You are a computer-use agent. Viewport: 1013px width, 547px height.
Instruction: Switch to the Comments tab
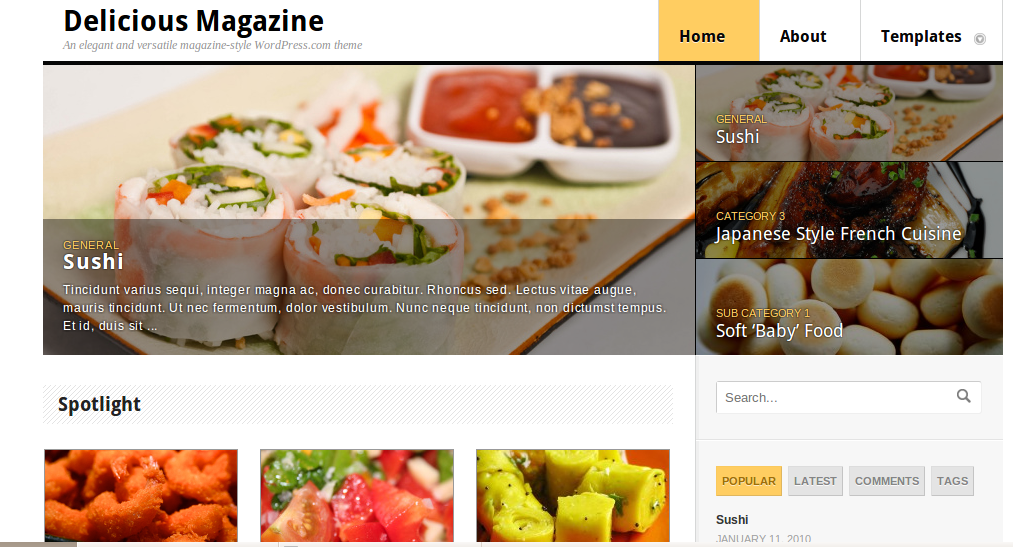pos(886,481)
